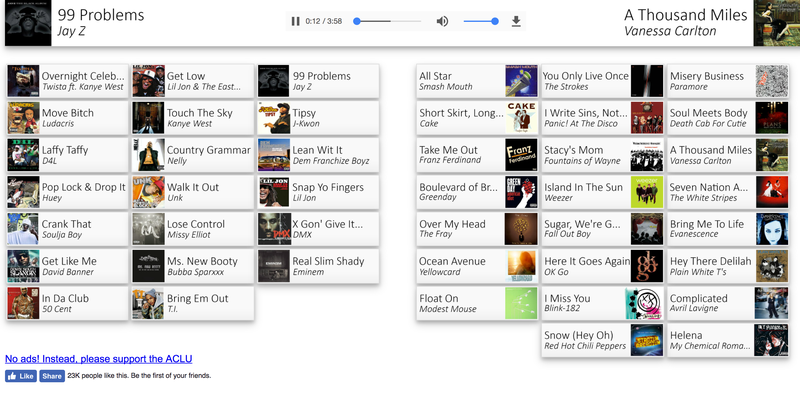
Task: Select Soul Meets Body album art
Action: (772, 118)
